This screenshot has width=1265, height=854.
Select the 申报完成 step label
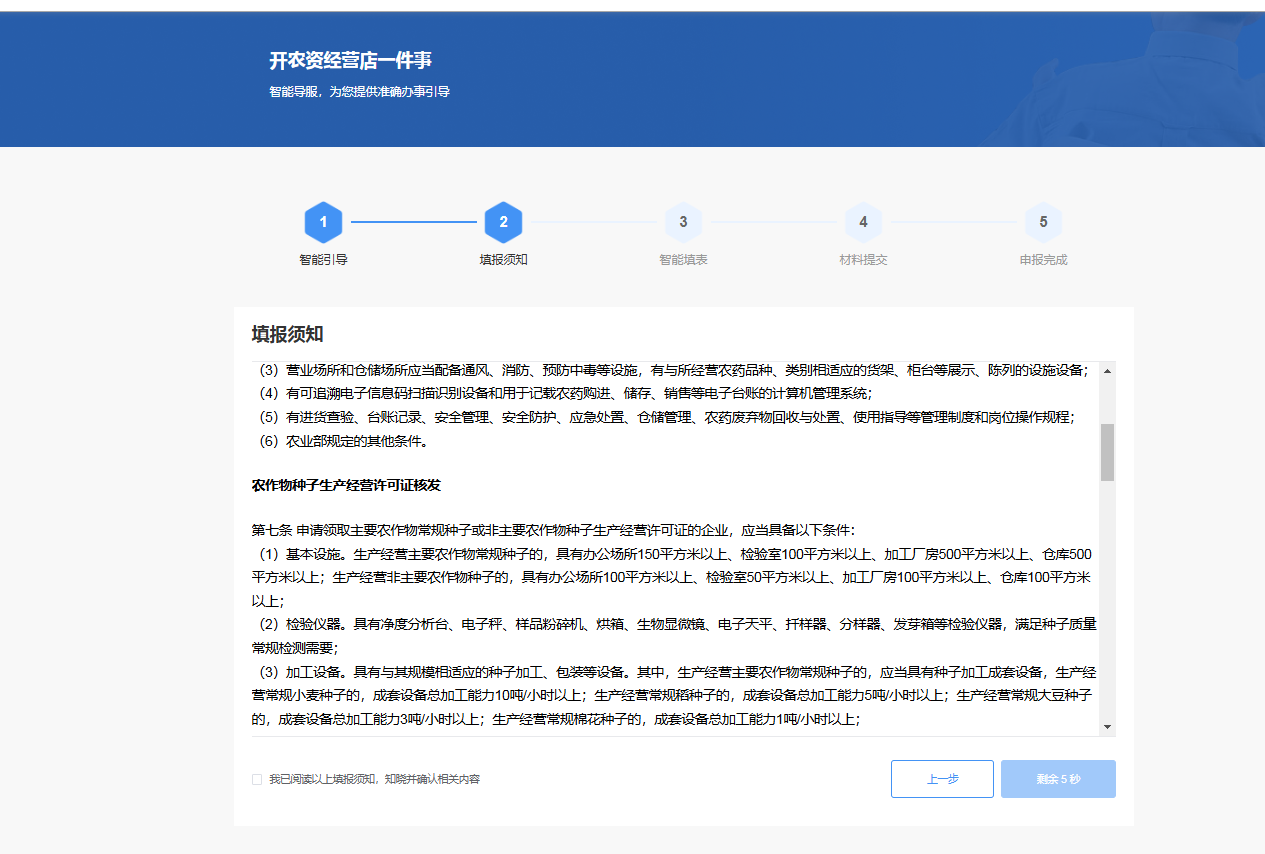(1043, 260)
